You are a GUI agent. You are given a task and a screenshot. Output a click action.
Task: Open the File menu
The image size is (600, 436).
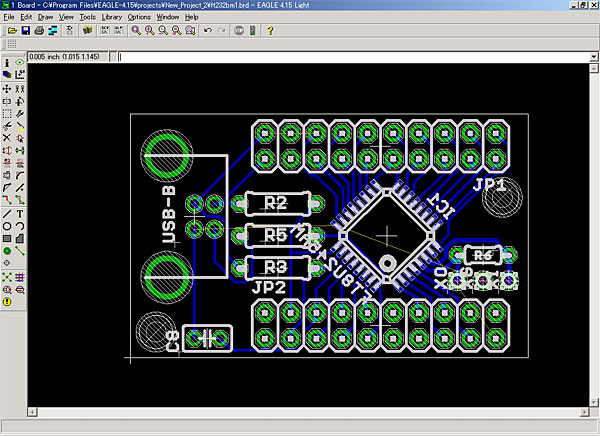tap(9, 17)
